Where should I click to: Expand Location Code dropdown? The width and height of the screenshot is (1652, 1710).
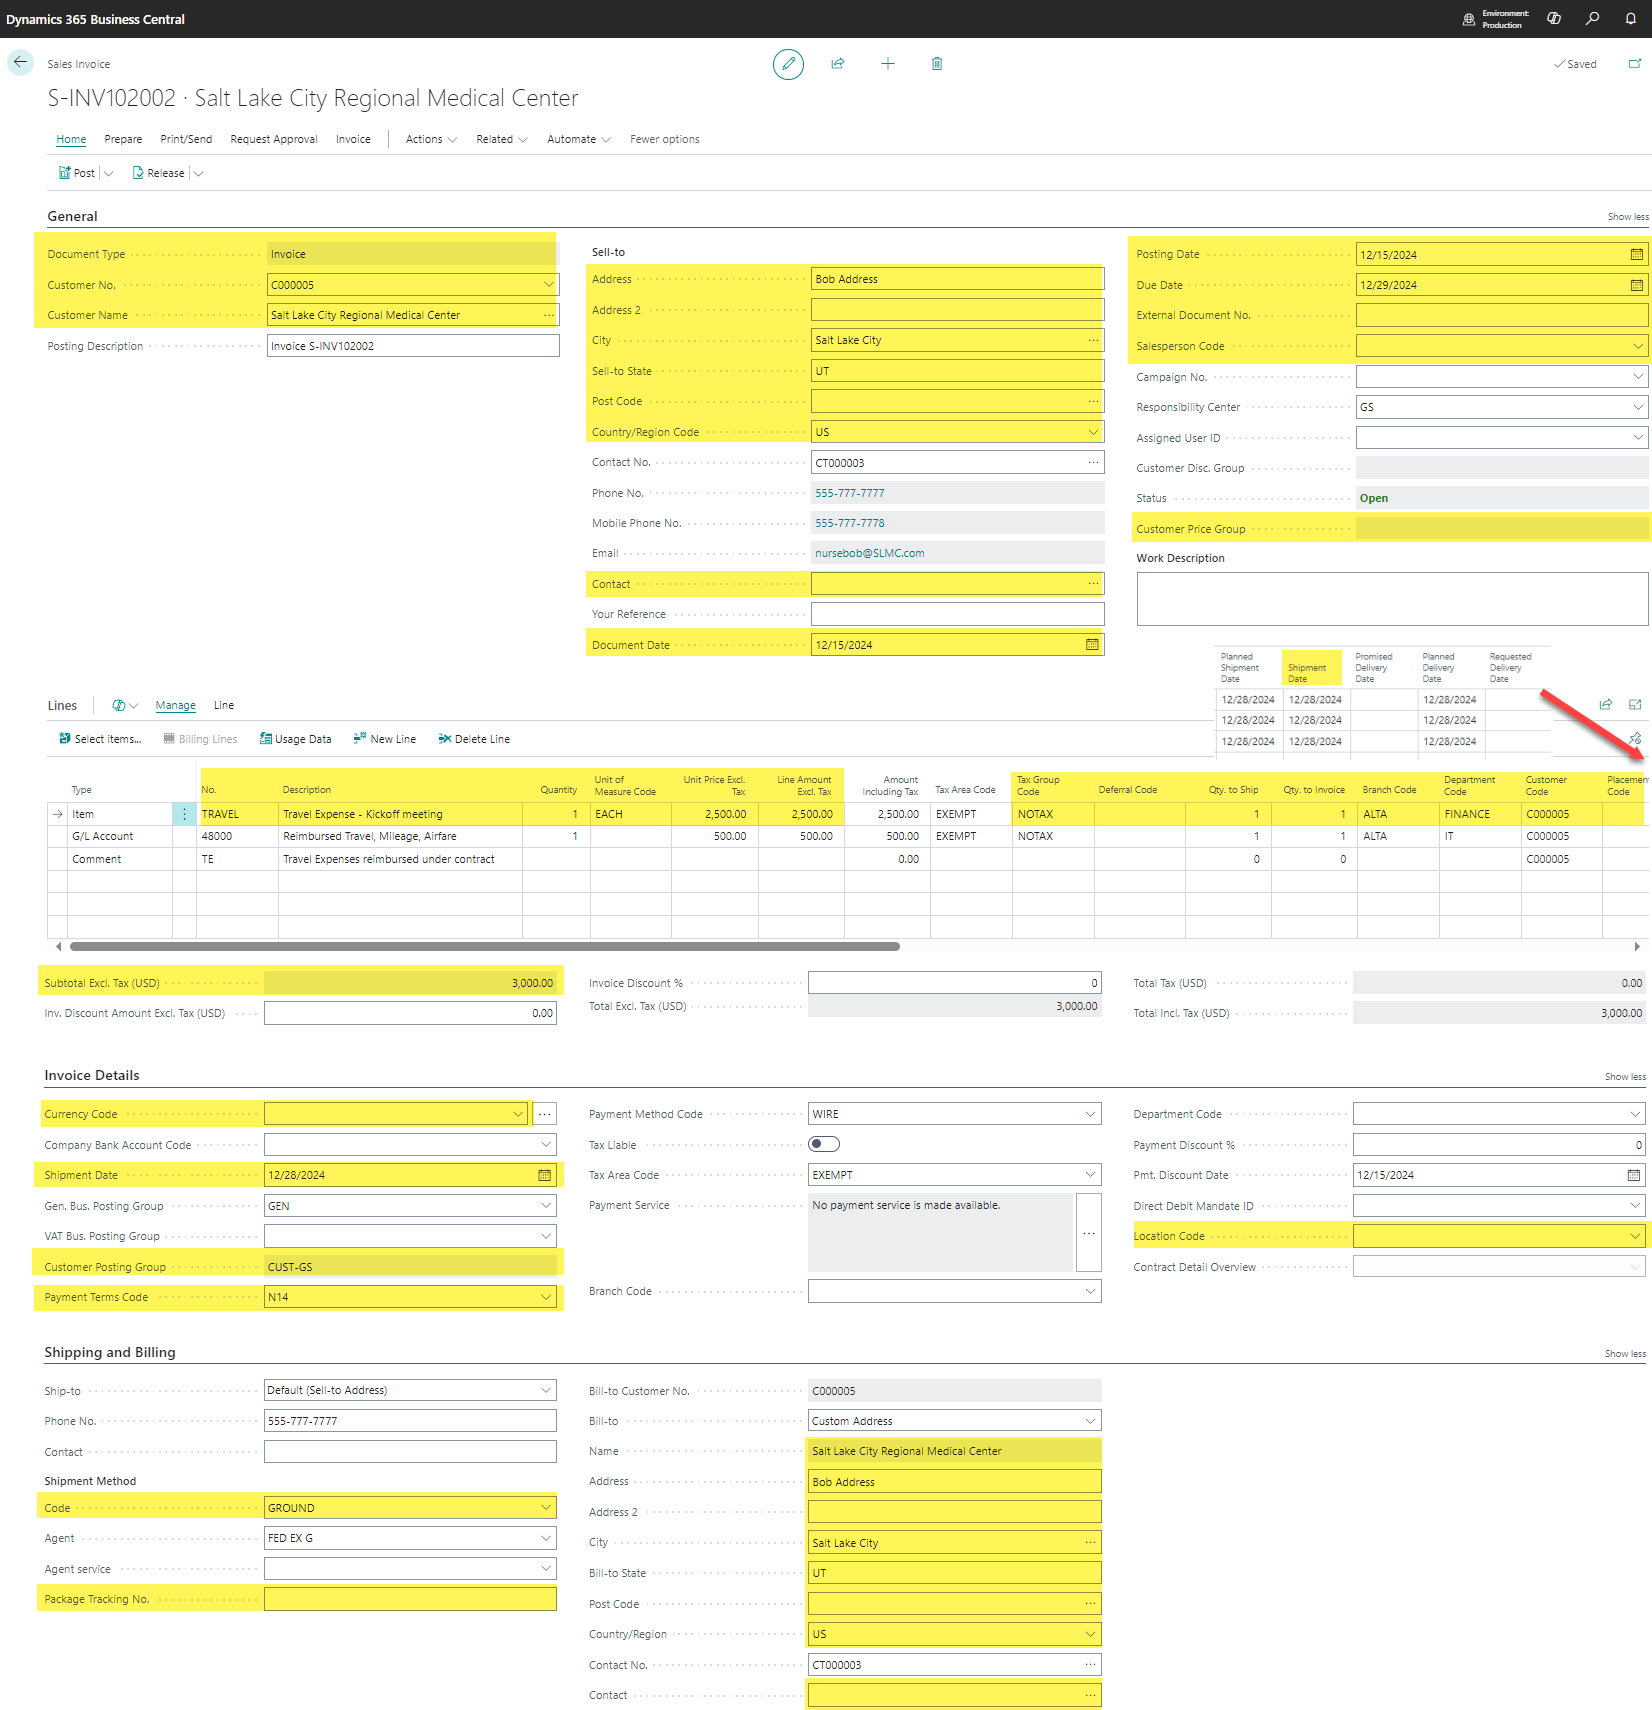[1636, 1236]
